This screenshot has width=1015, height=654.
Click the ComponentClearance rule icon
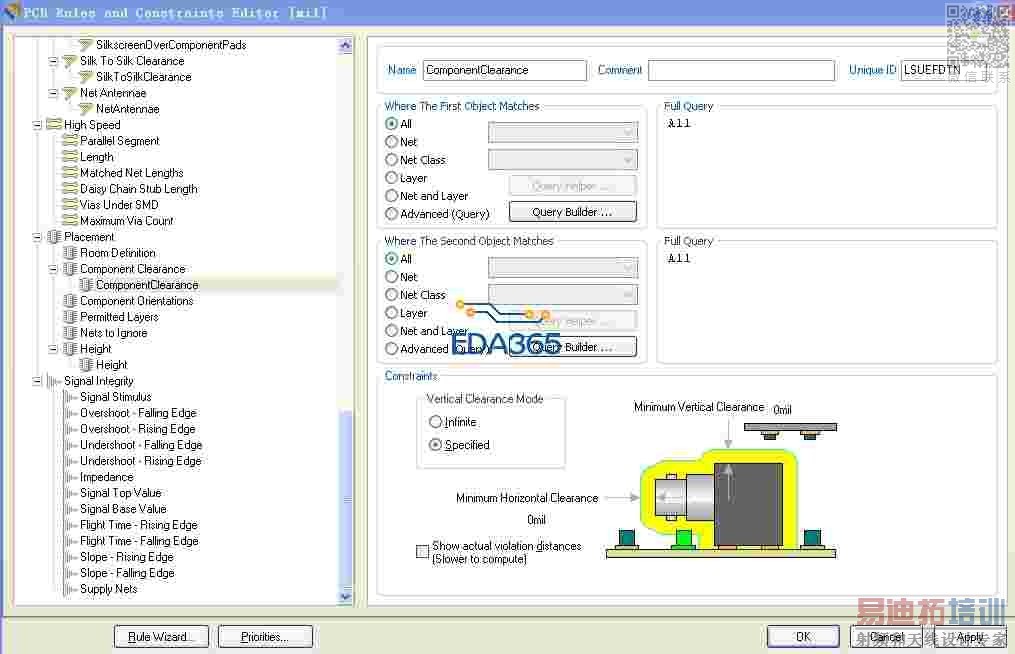click(x=86, y=285)
